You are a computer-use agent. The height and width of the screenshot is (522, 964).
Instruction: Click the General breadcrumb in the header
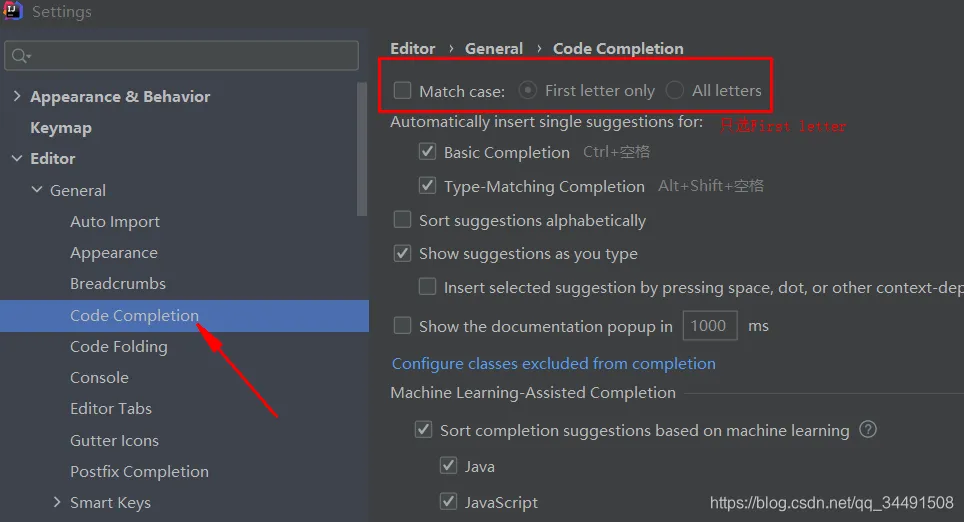[x=494, y=49]
